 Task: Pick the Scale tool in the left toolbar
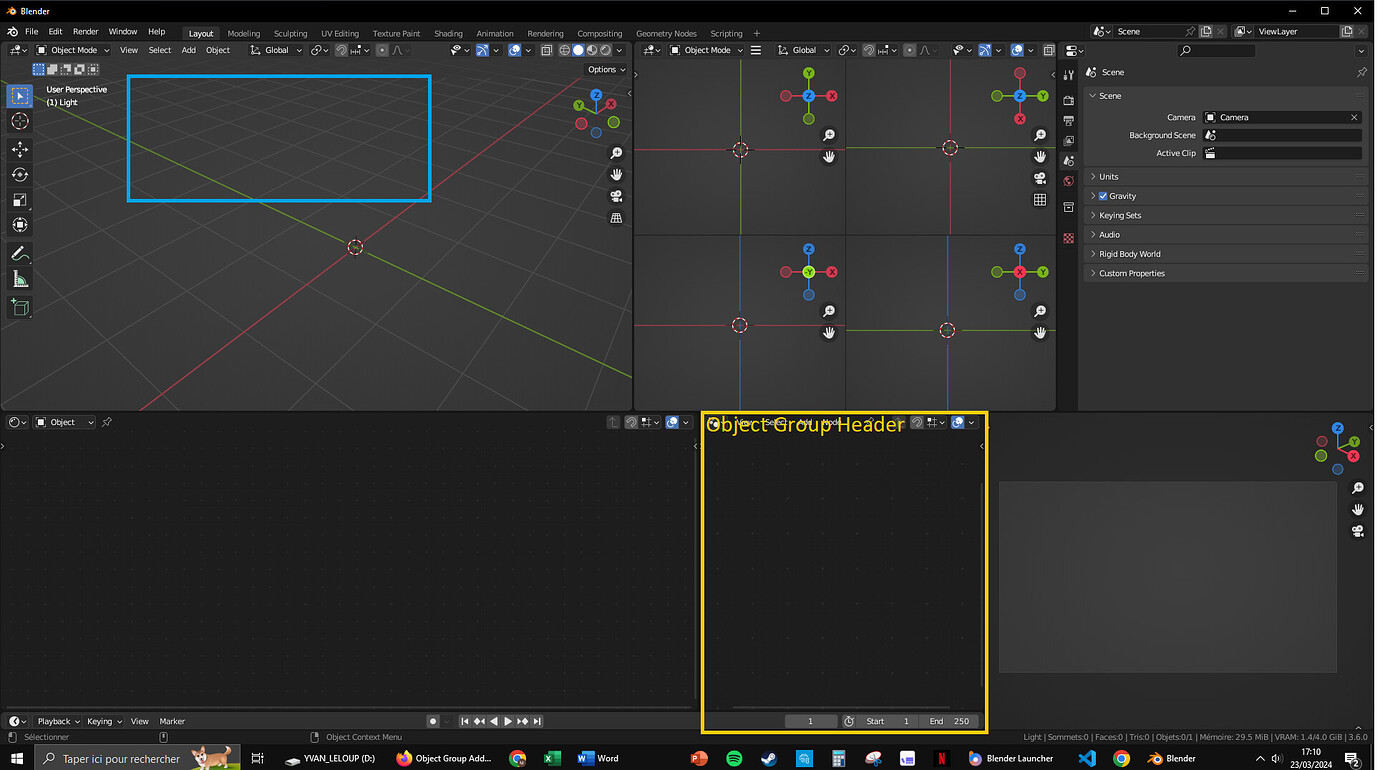click(x=20, y=200)
